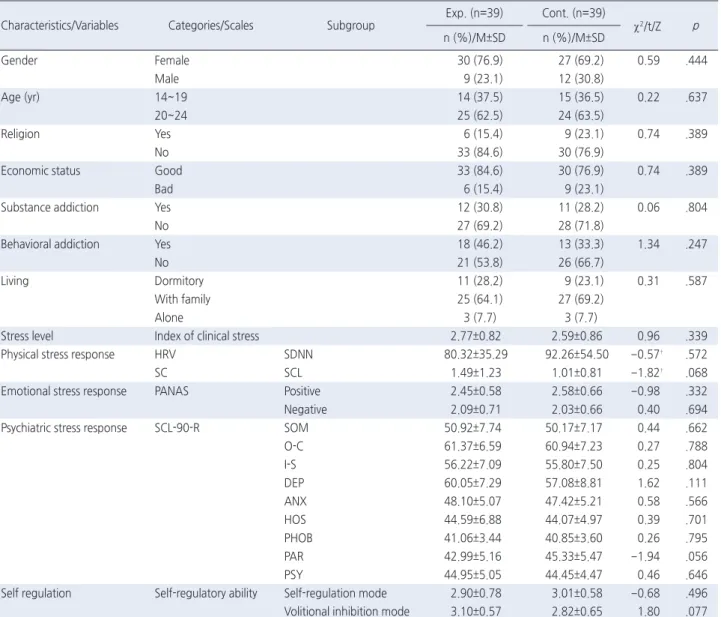Click the Subgroup column header
Viewport: 721px width, 617px height.
click(x=350, y=25)
